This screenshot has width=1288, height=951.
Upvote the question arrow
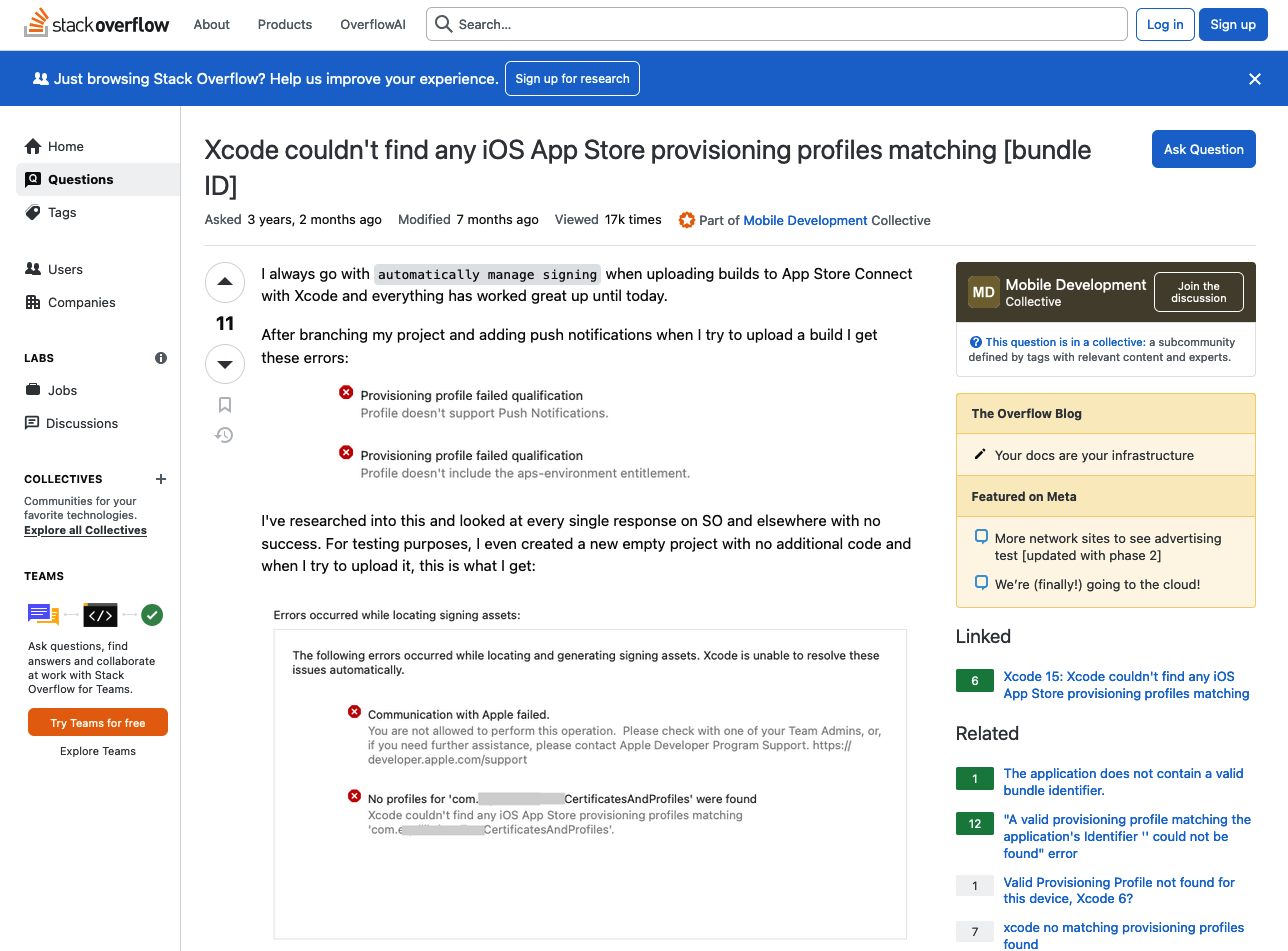[225, 283]
